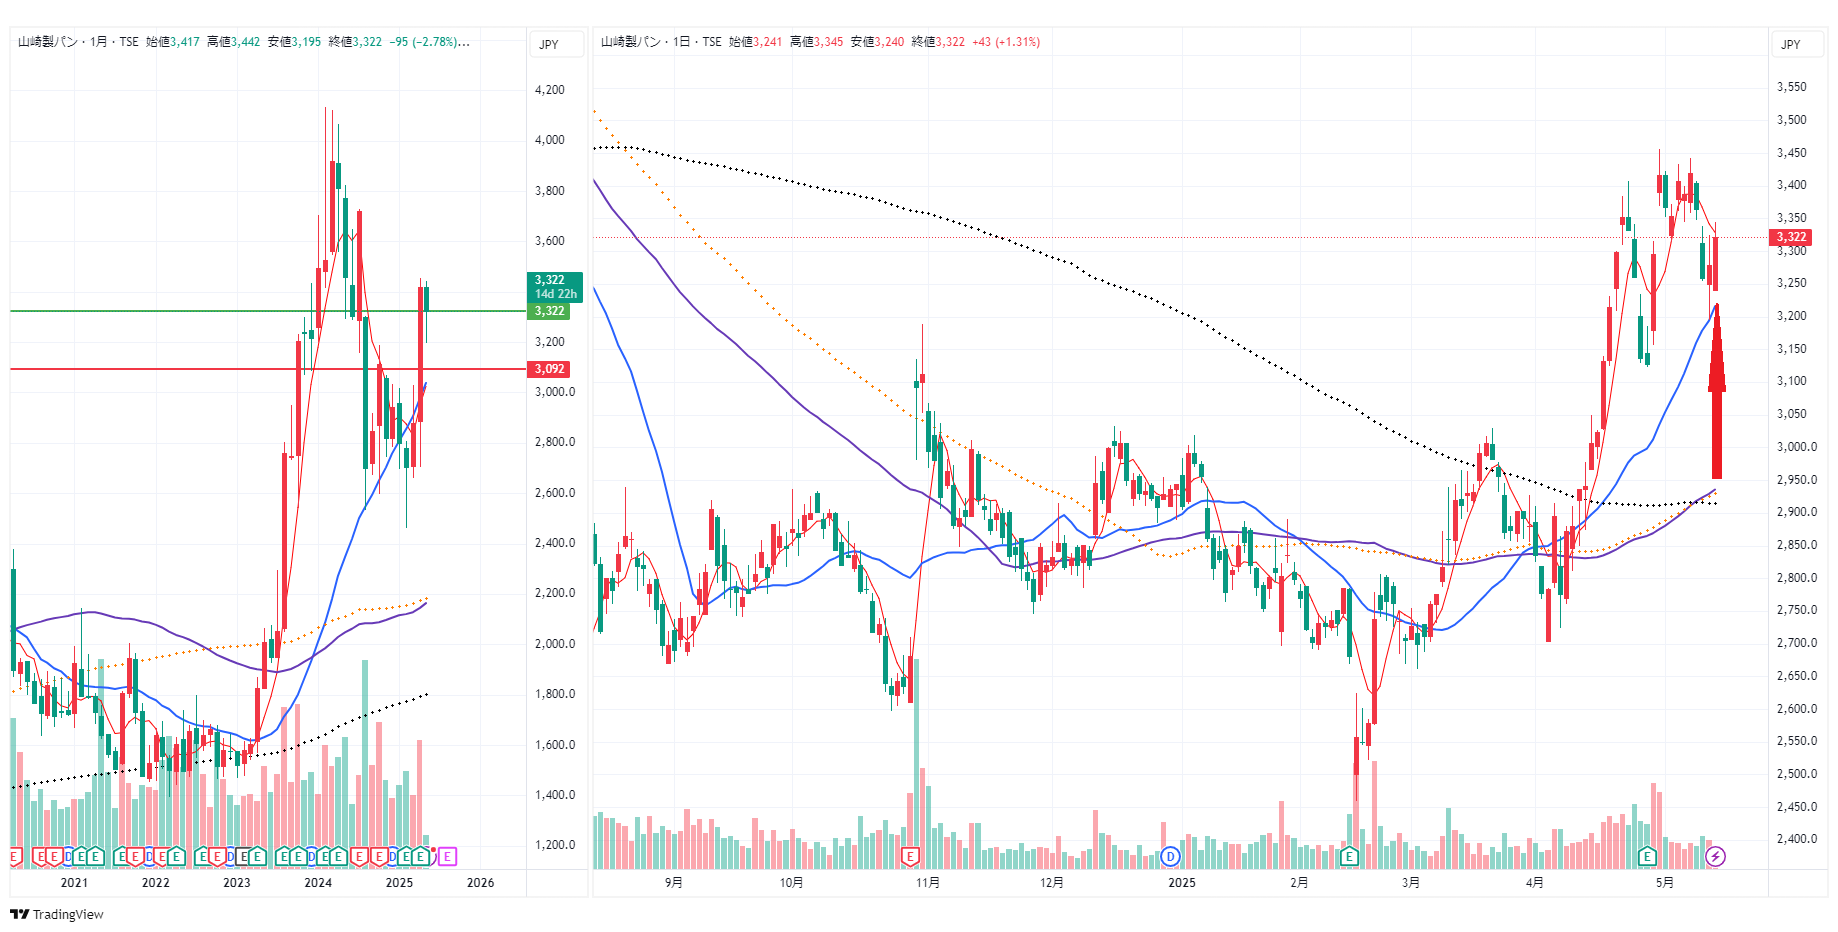The image size is (1838, 932).
Task: Click 始値3,417 in monthly legend
Action: [173, 42]
